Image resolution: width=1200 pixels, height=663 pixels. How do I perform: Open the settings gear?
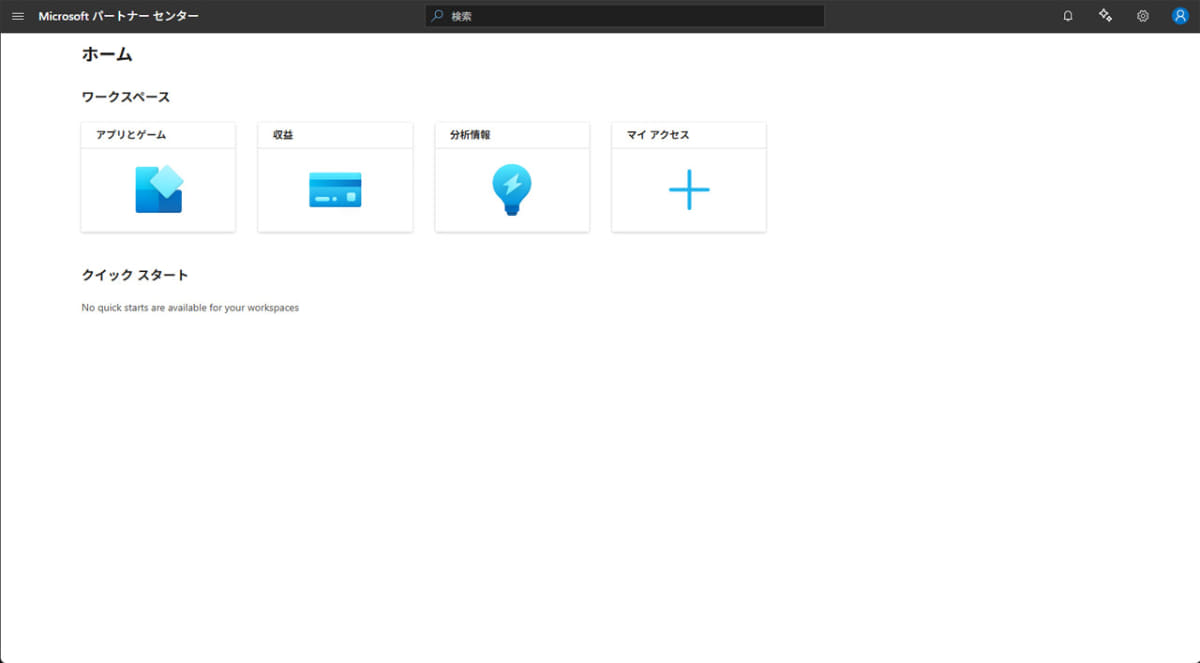(x=1143, y=16)
